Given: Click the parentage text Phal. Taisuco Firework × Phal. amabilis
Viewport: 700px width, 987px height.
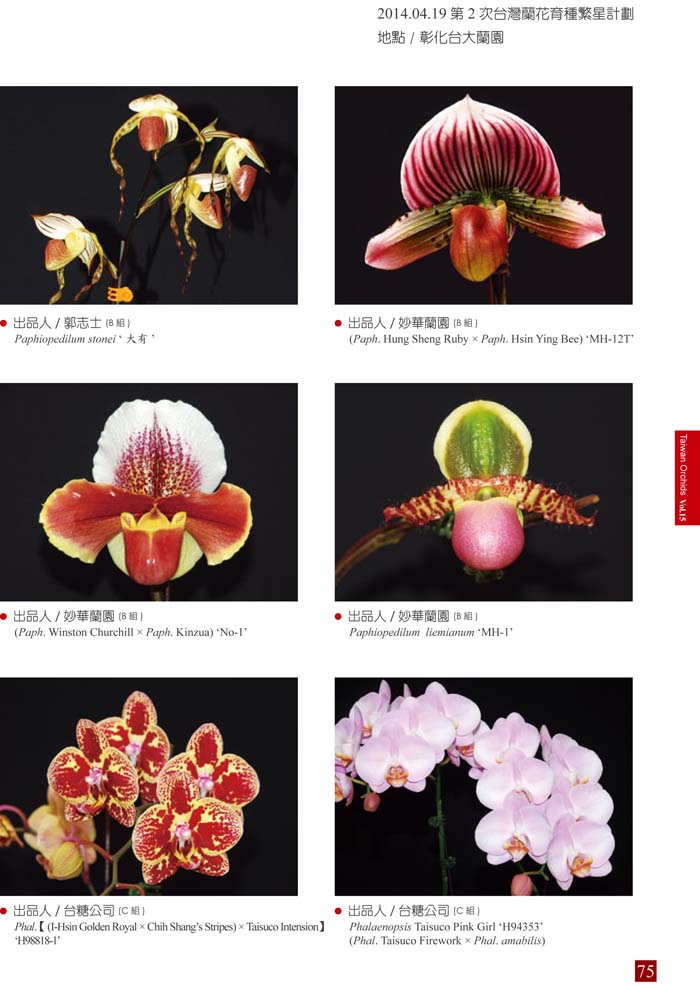Looking at the screenshot, I should click(447, 941).
